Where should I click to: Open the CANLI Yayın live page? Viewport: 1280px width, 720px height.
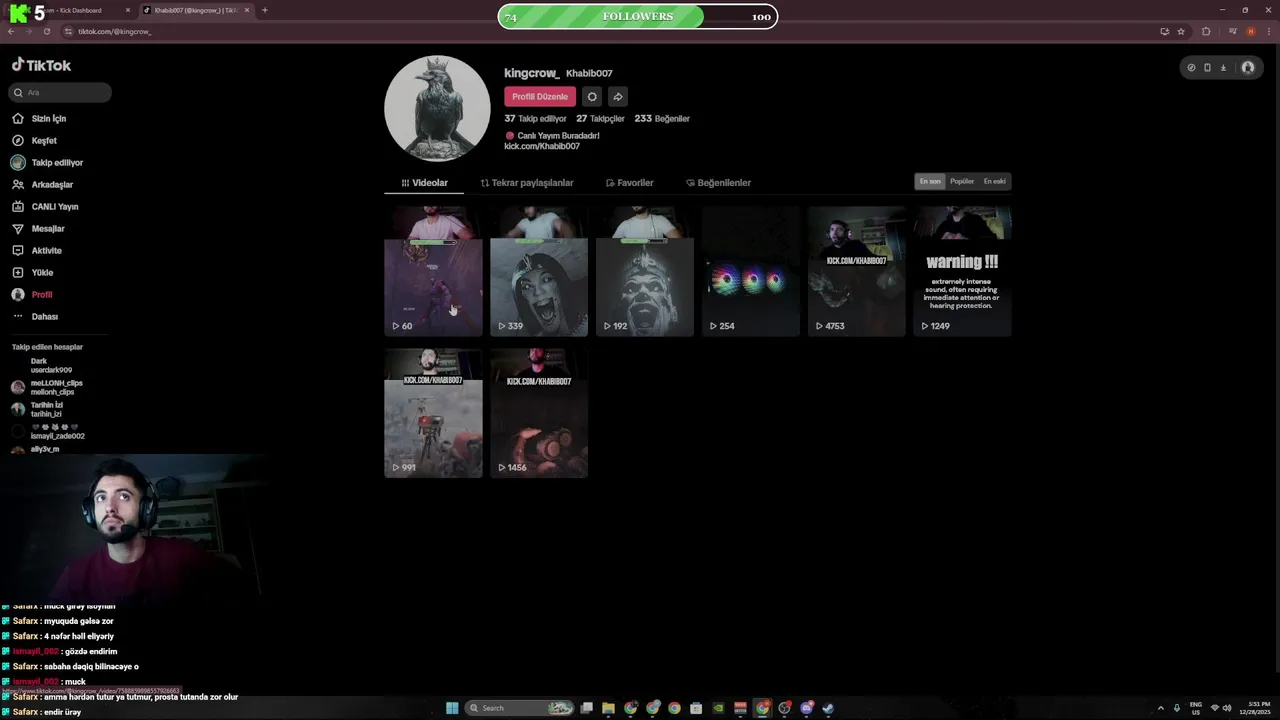click(45, 206)
